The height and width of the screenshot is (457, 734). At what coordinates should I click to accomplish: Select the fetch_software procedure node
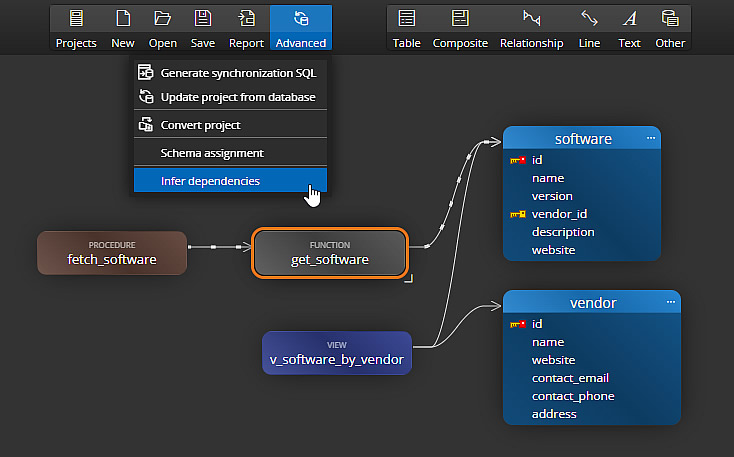coord(112,253)
